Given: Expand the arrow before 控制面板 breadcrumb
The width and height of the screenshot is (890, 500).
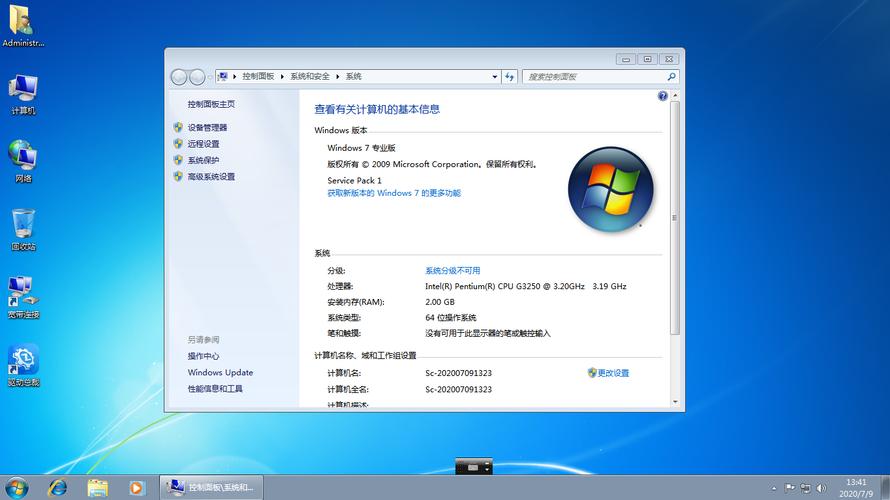Looking at the screenshot, I should tap(234, 77).
